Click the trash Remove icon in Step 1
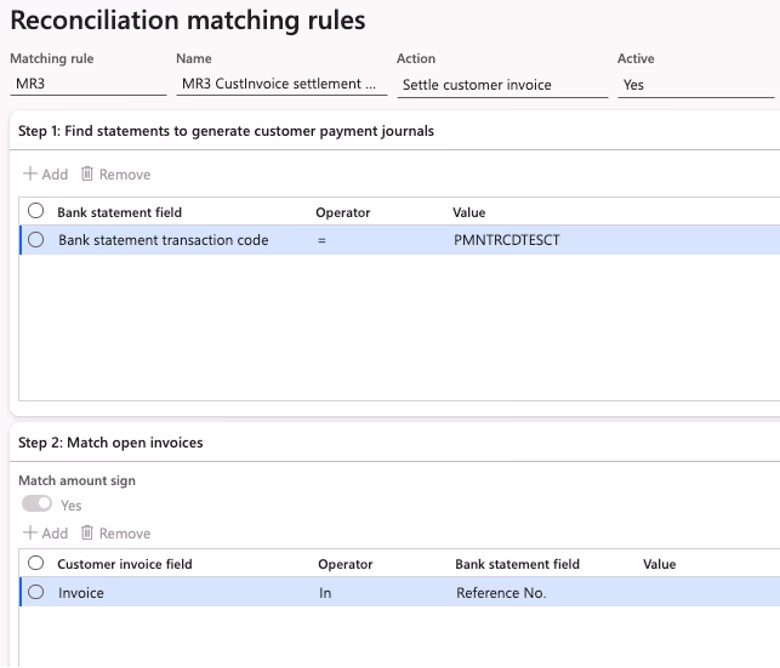The image size is (780, 668). point(87,174)
